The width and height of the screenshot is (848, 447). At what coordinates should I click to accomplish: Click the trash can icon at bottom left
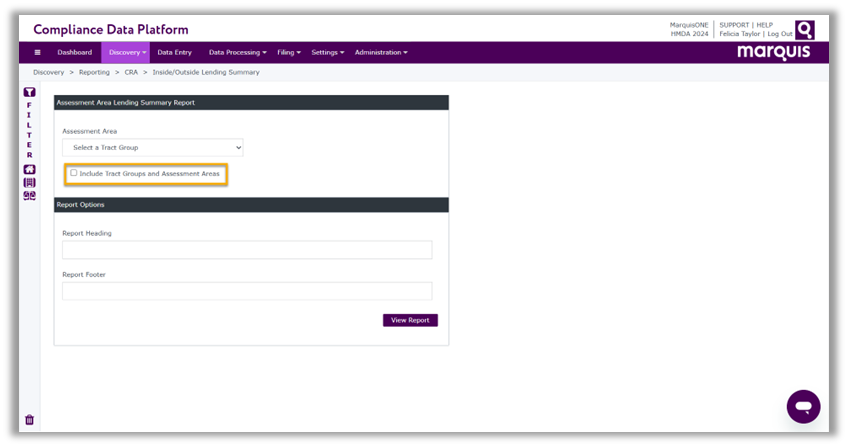29,420
